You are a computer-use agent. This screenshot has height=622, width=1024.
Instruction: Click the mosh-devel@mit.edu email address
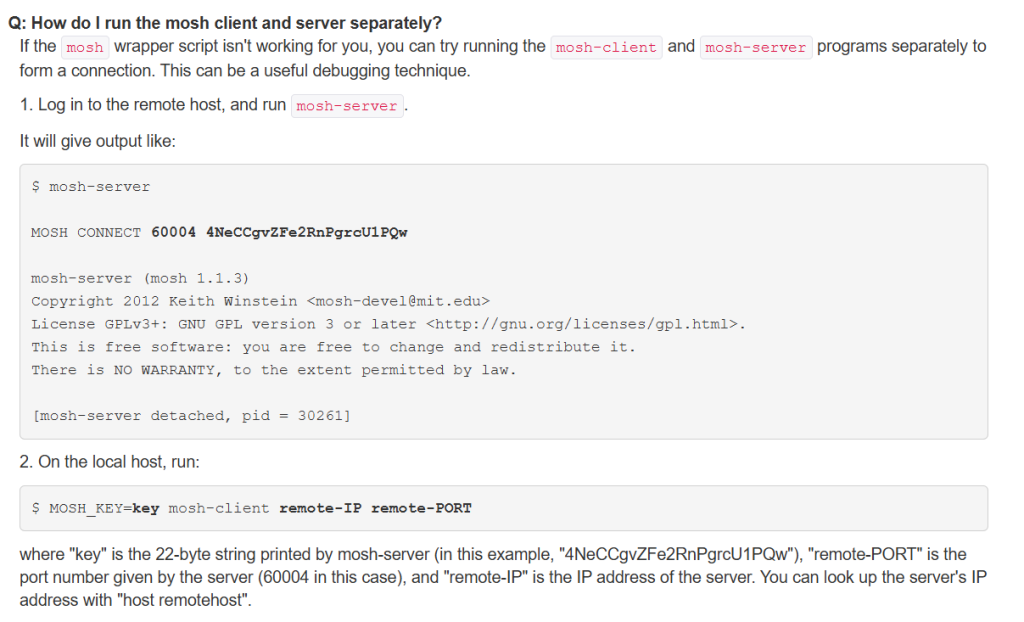[398, 301]
